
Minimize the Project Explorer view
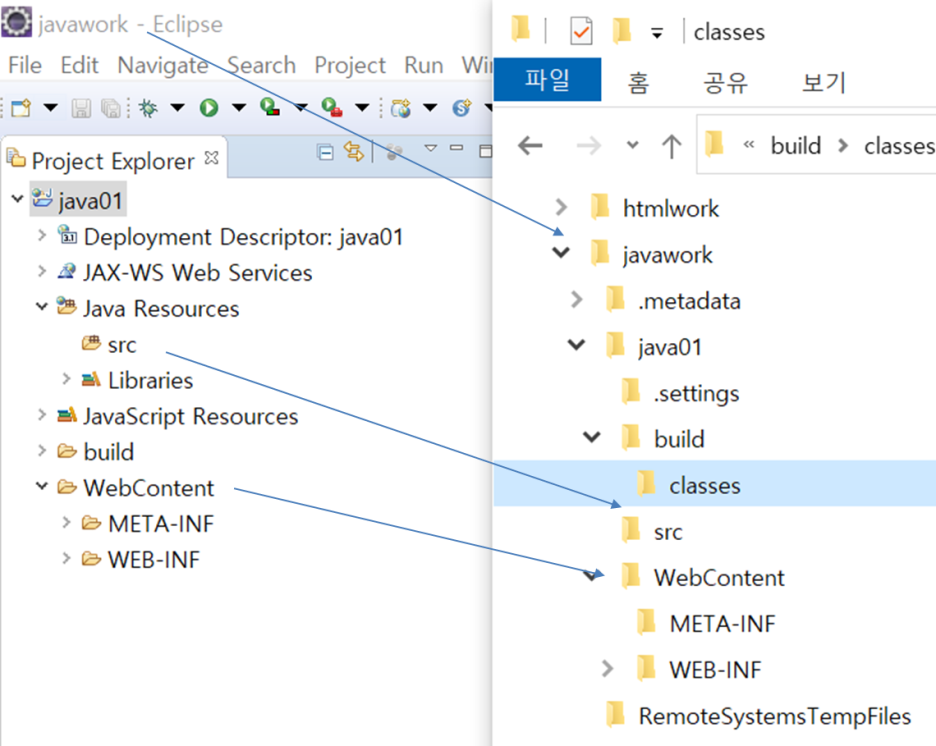(457, 147)
